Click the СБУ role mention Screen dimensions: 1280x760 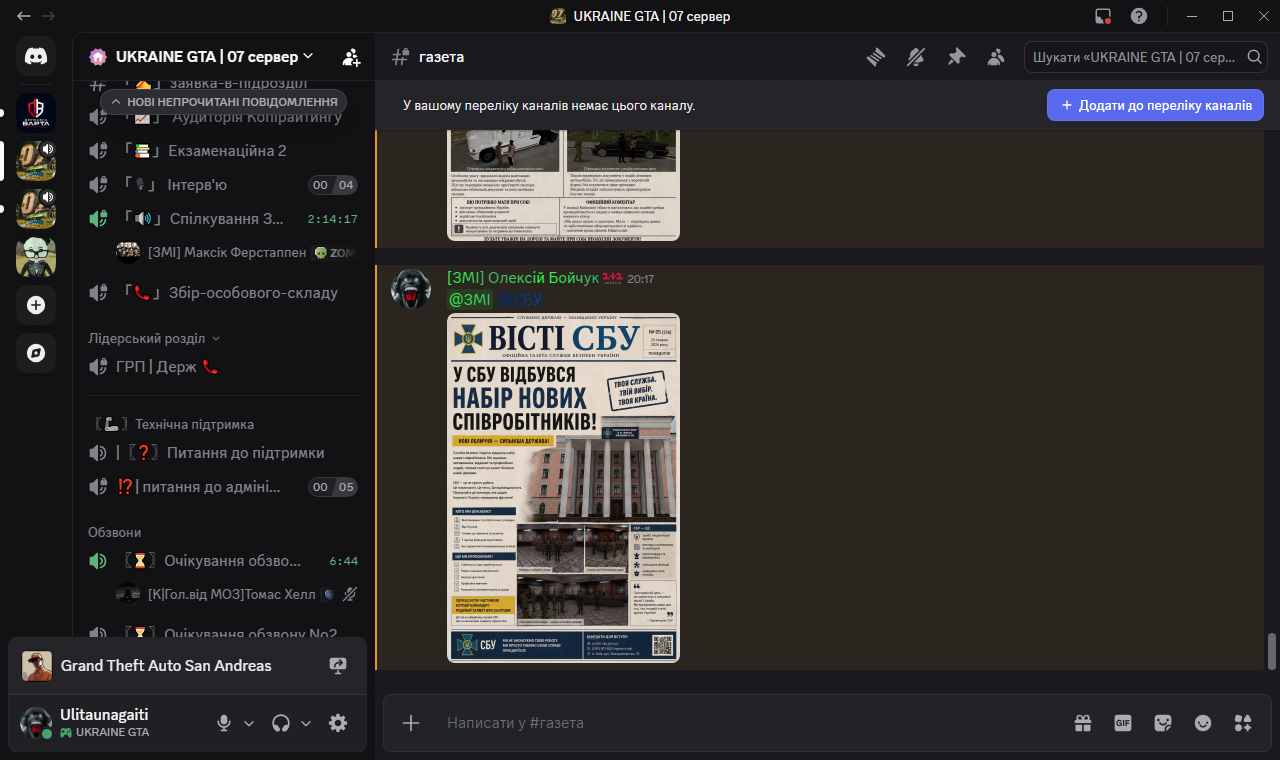click(520, 299)
